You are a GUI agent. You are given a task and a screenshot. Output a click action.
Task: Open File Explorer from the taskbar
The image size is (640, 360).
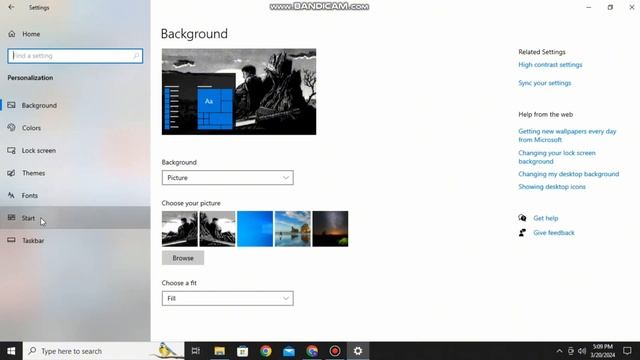click(220, 351)
